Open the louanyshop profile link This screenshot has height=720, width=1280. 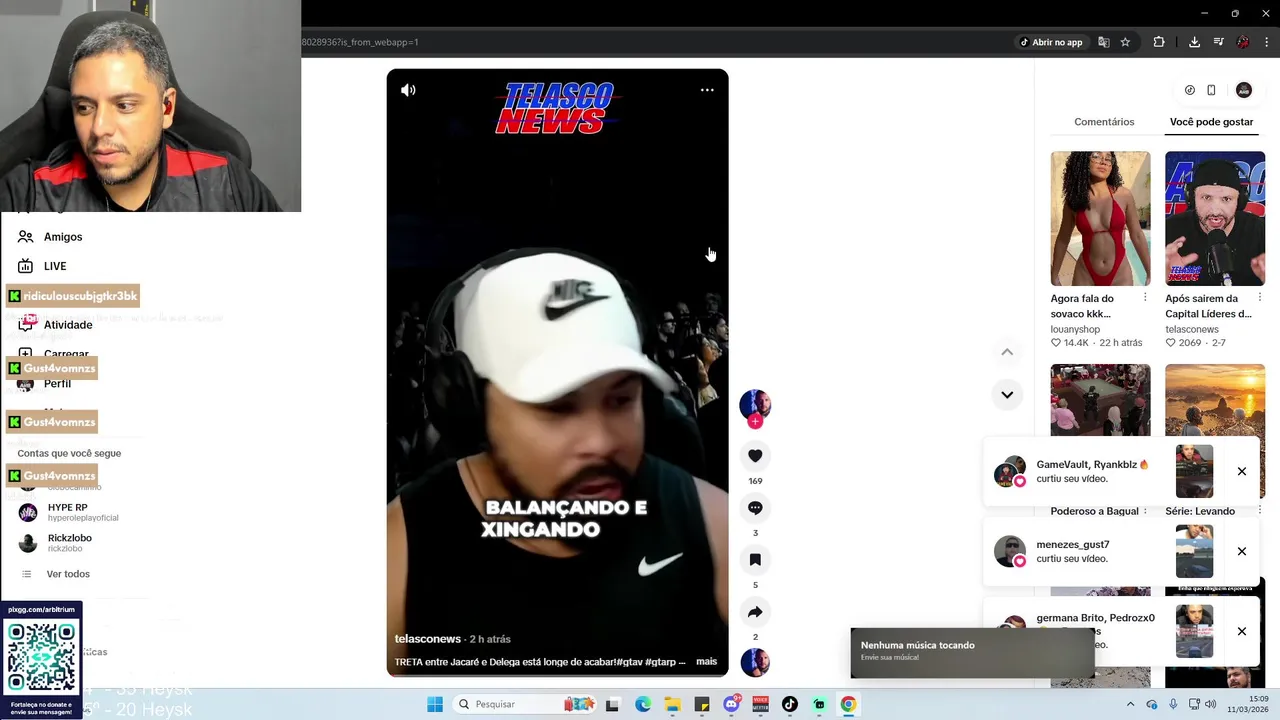pos(1075,329)
